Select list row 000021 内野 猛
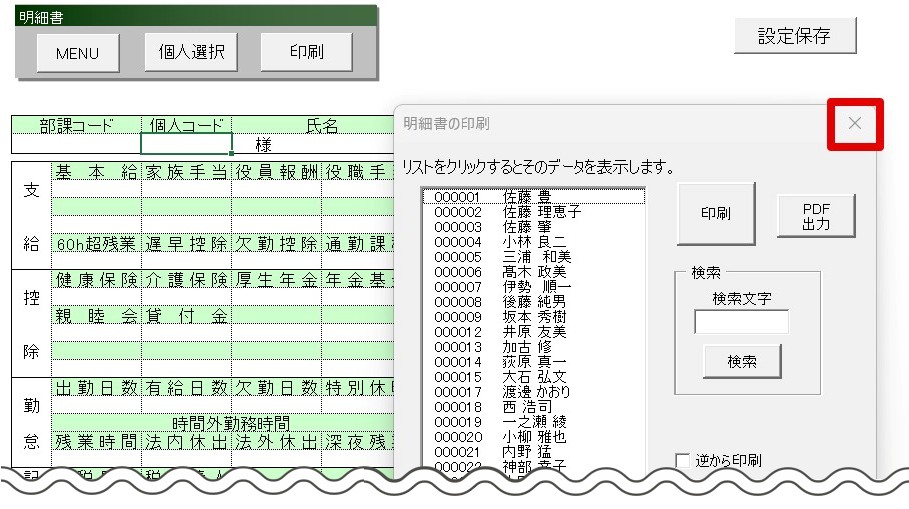 533,453
